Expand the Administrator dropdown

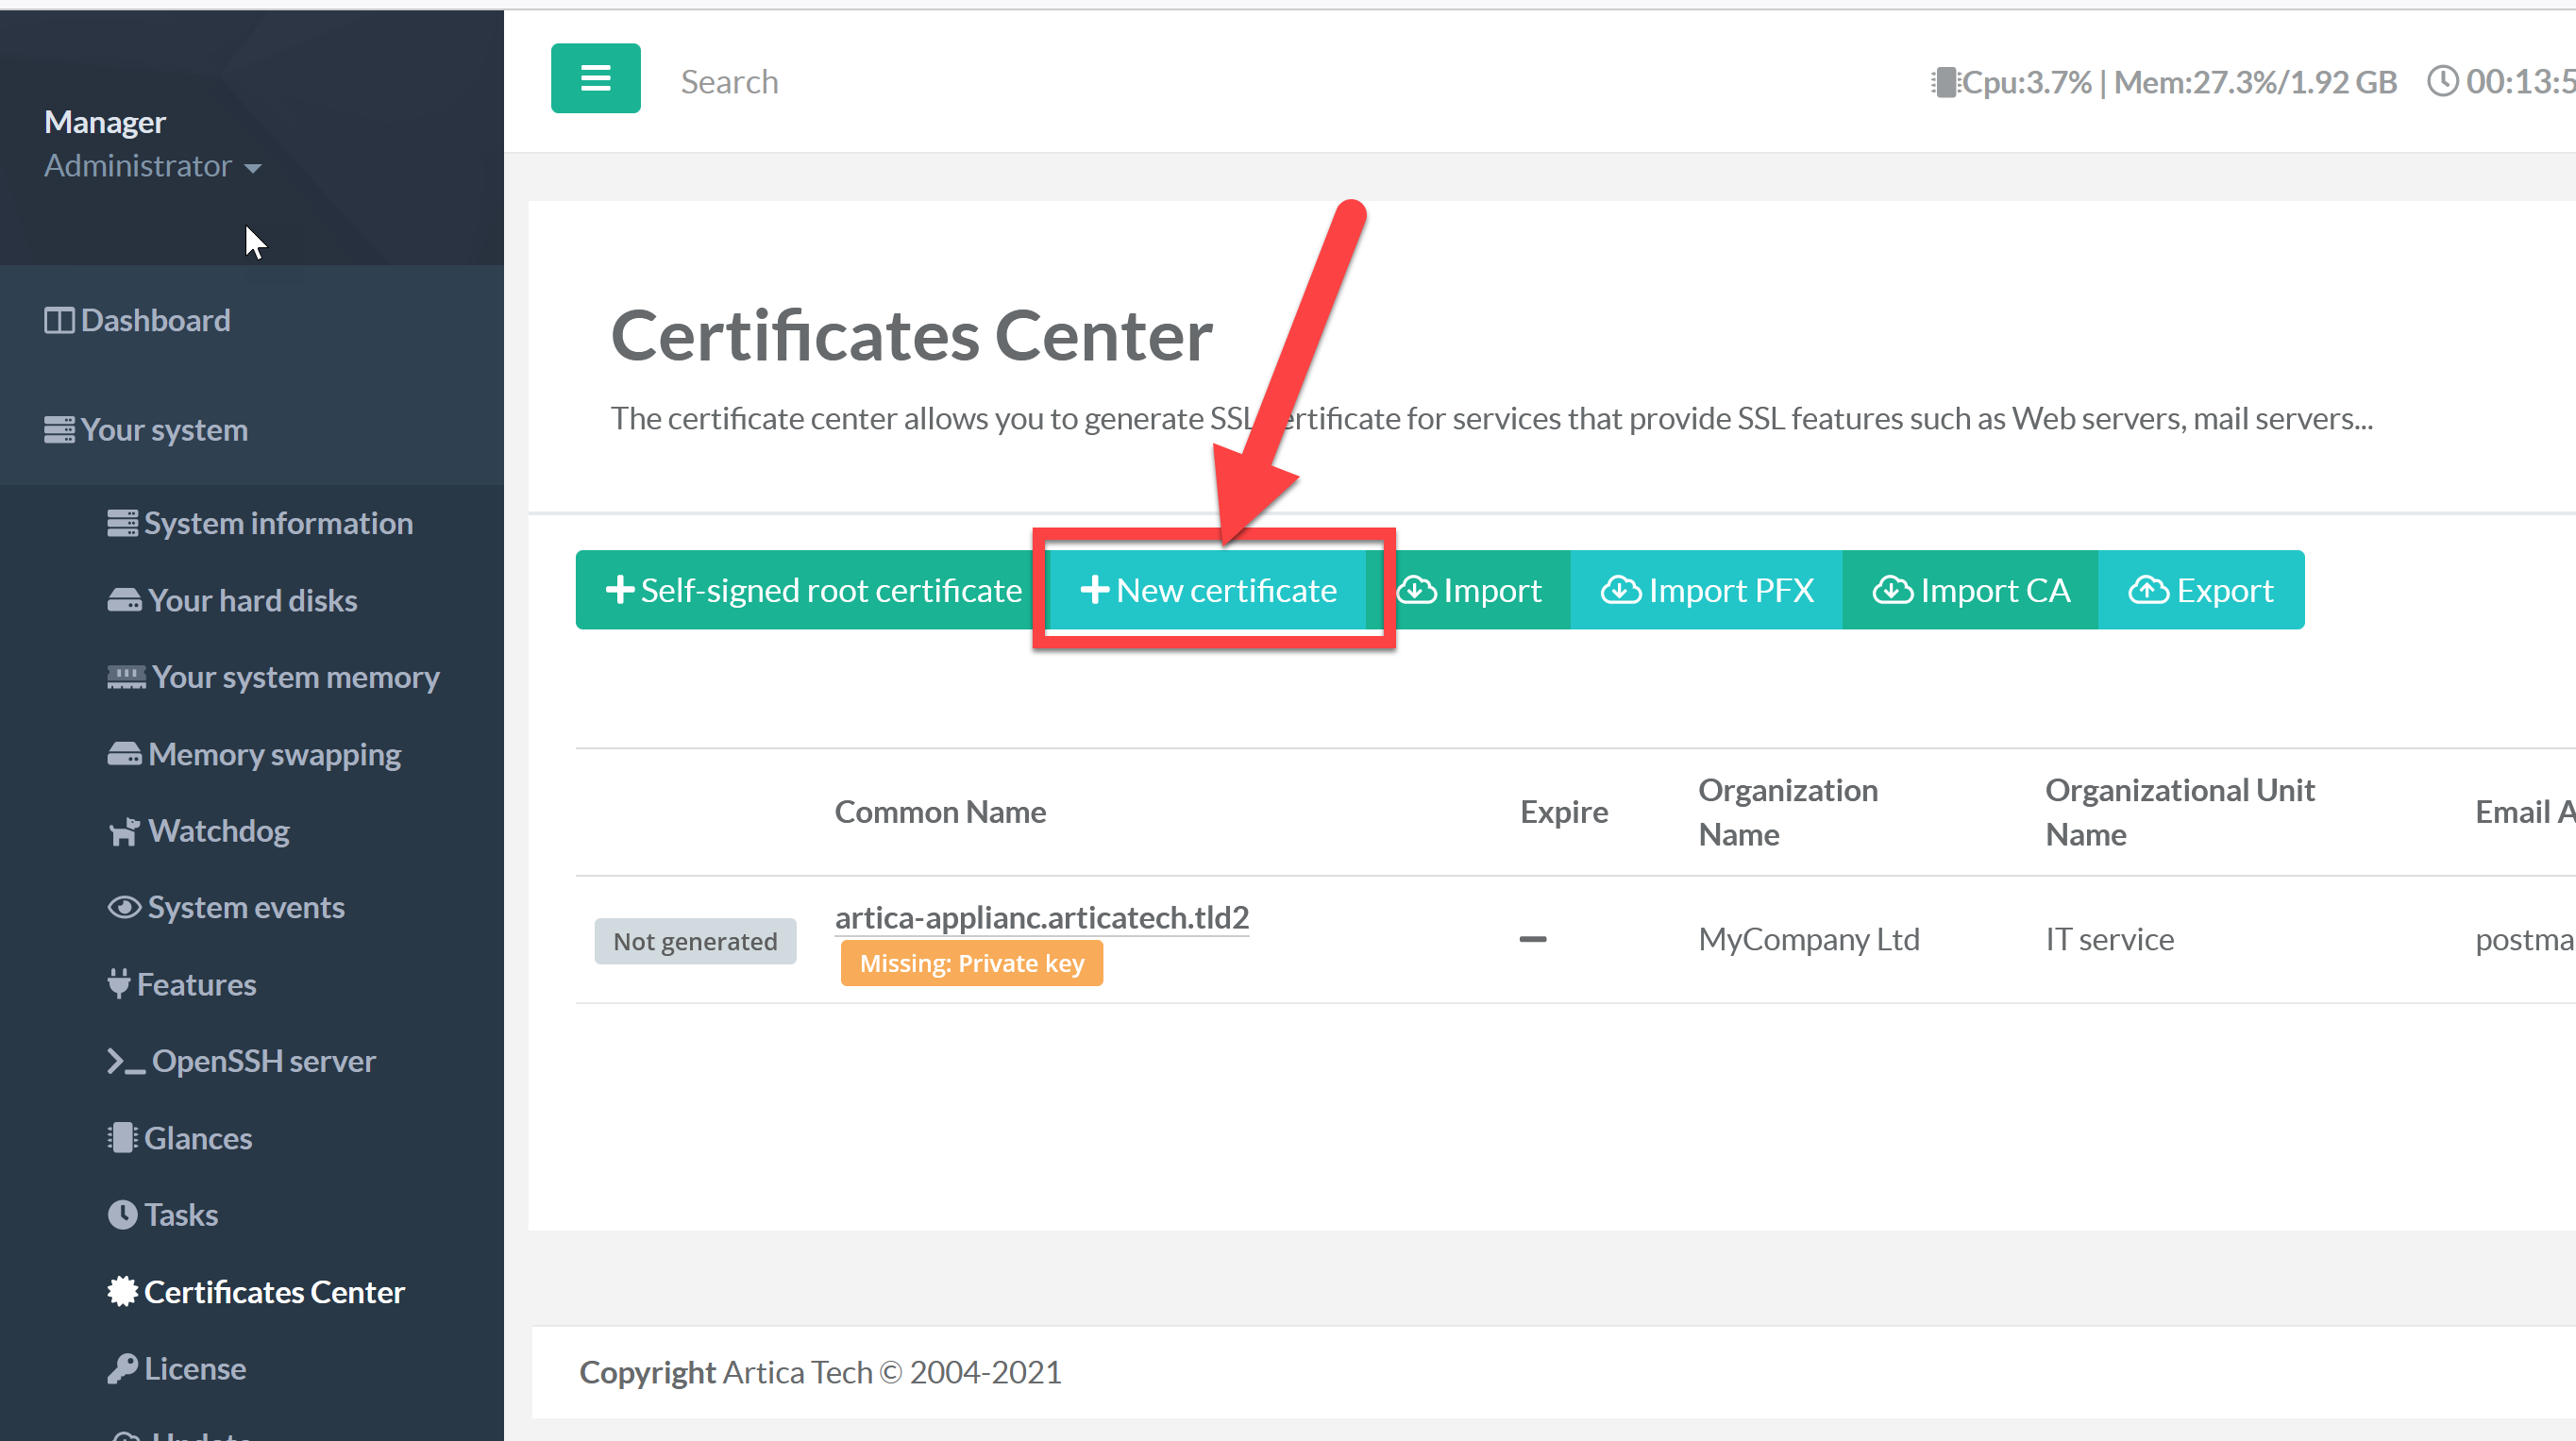click(x=152, y=166)
